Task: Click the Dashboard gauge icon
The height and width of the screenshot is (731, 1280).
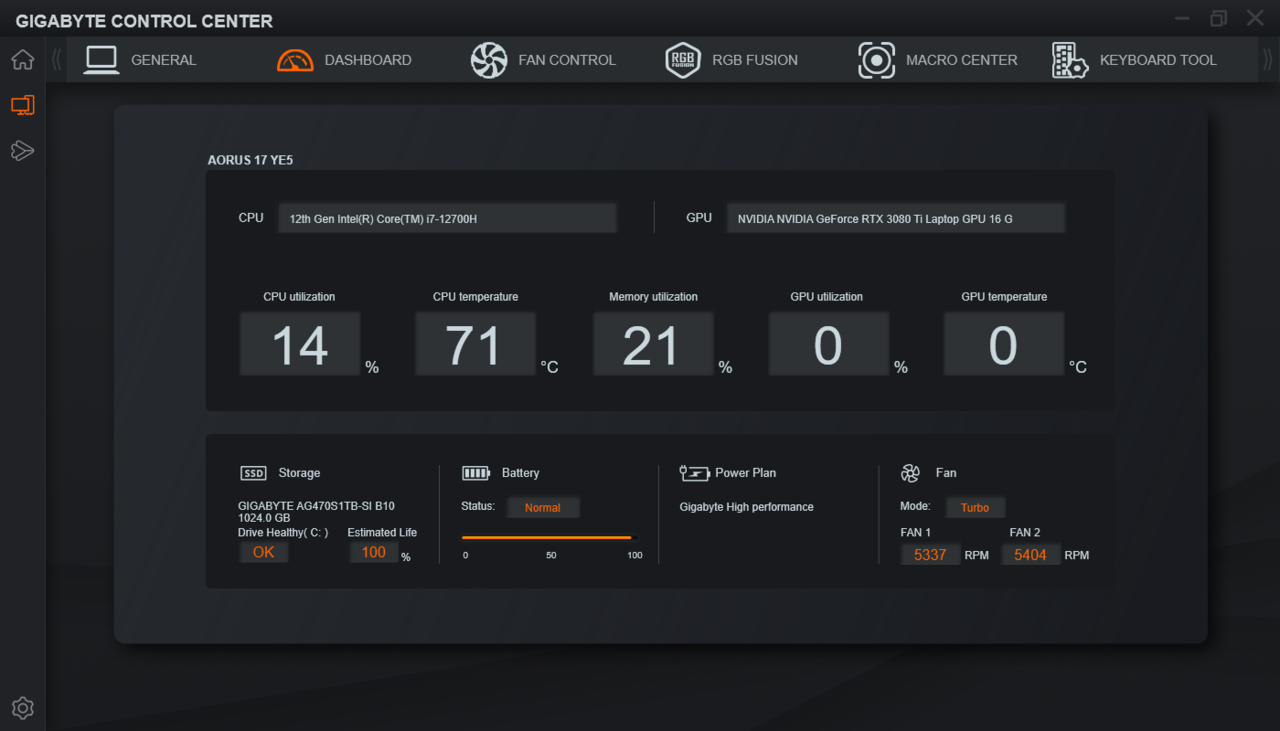Action: pos(295,60)
